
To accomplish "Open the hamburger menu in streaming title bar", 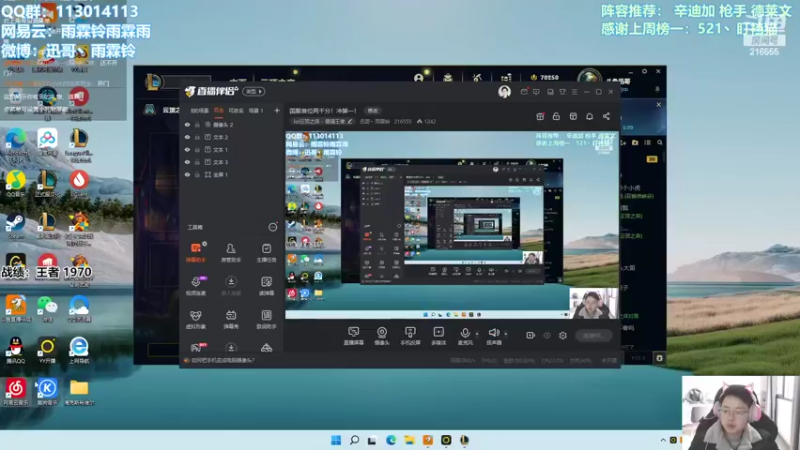I will tap(574, 92).
